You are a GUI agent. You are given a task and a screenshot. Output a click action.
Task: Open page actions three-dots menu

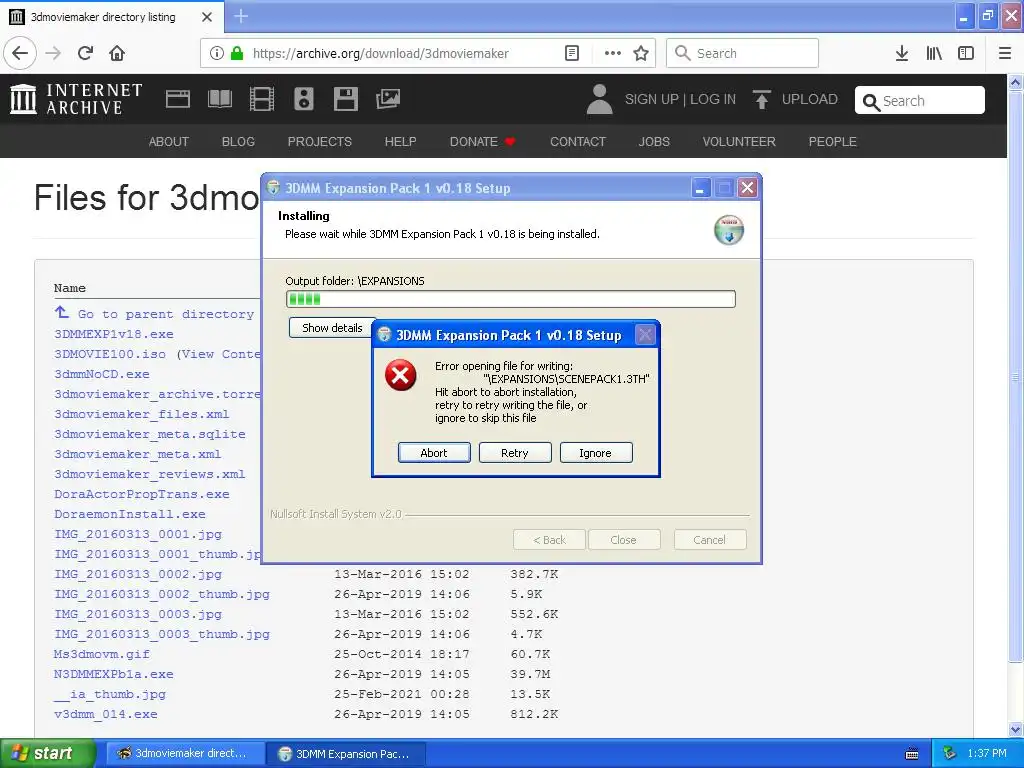tap(613, 53)
